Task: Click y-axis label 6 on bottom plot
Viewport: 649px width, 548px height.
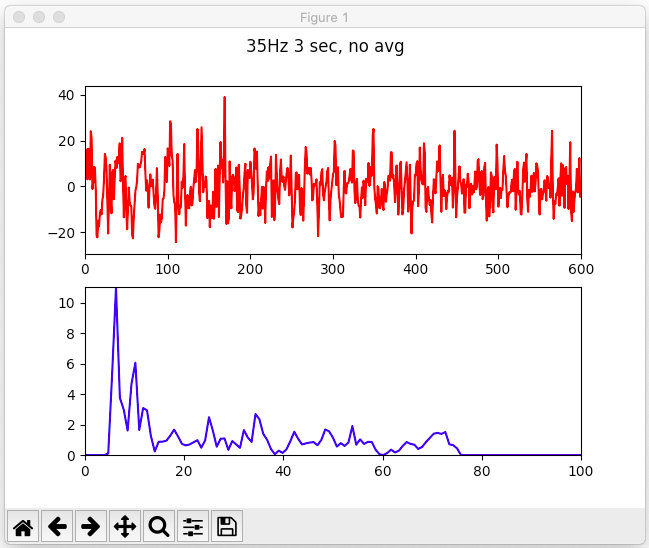Action: click(71, 364)
